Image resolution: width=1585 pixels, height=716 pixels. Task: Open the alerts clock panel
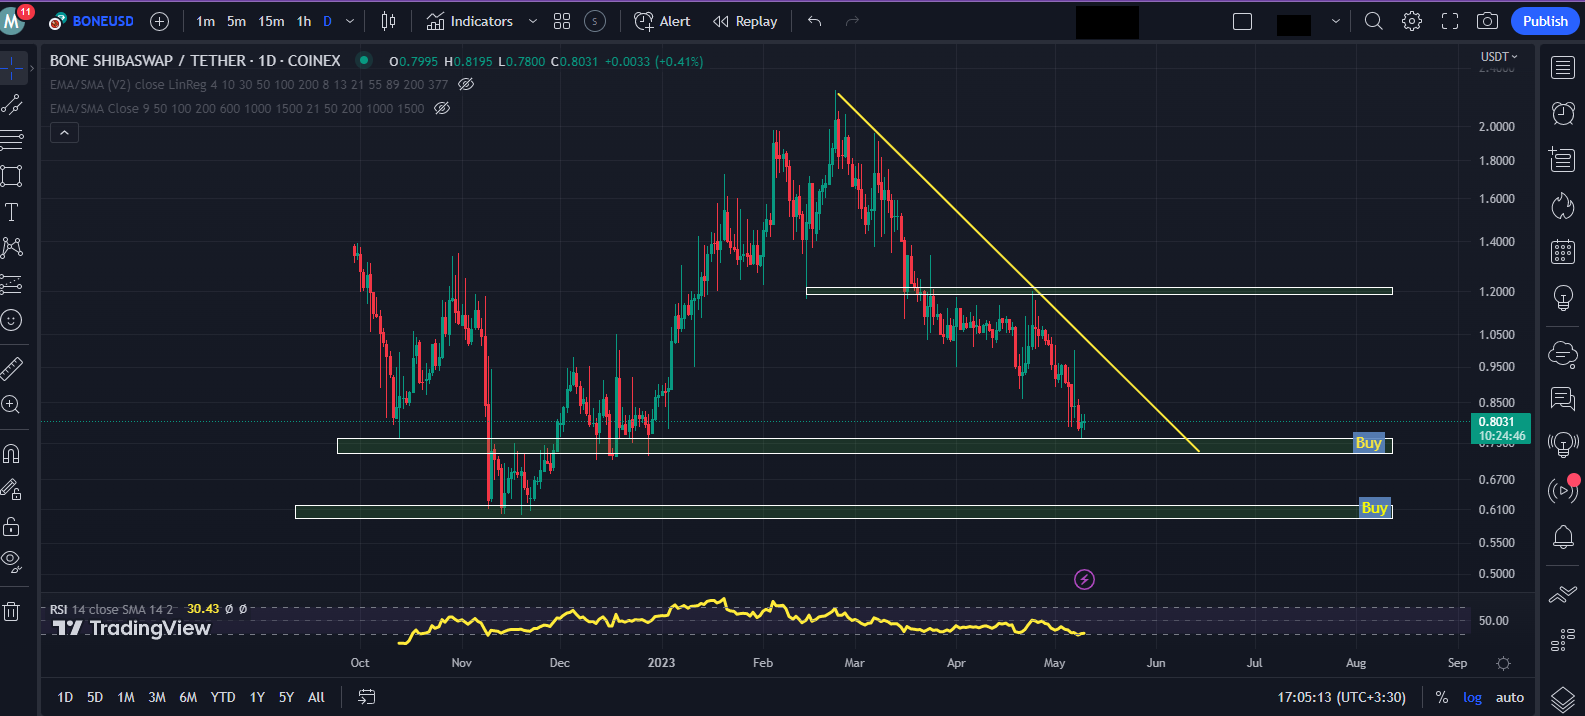1562,113
